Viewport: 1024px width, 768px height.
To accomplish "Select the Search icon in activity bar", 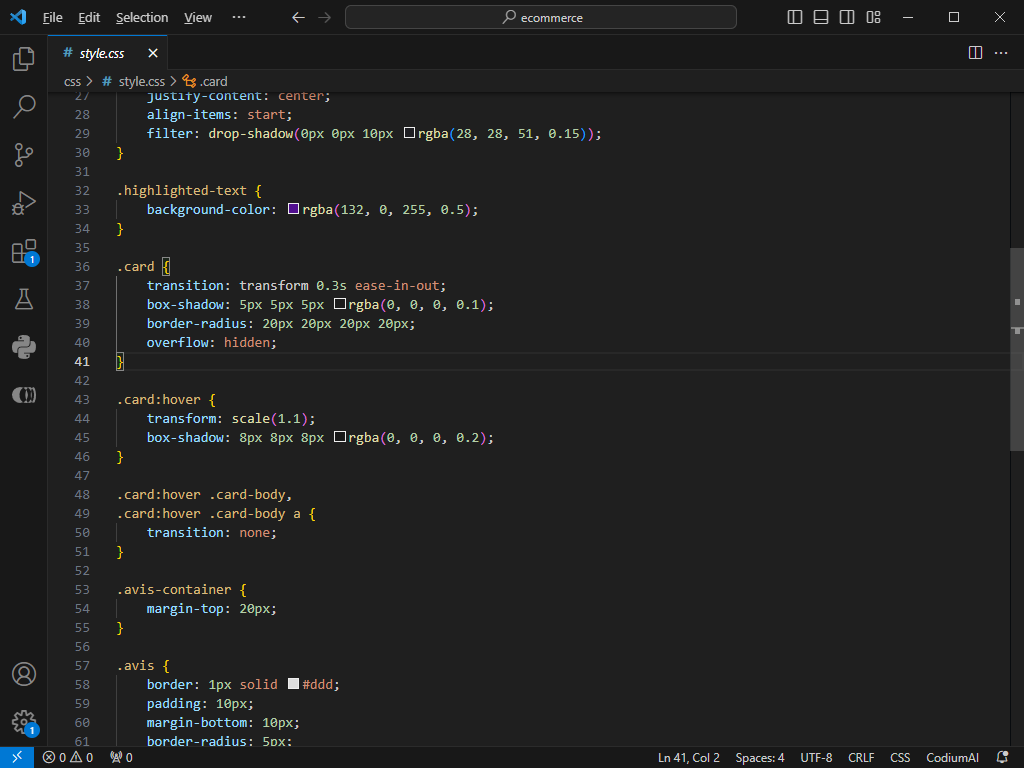I will click(23, 107).
